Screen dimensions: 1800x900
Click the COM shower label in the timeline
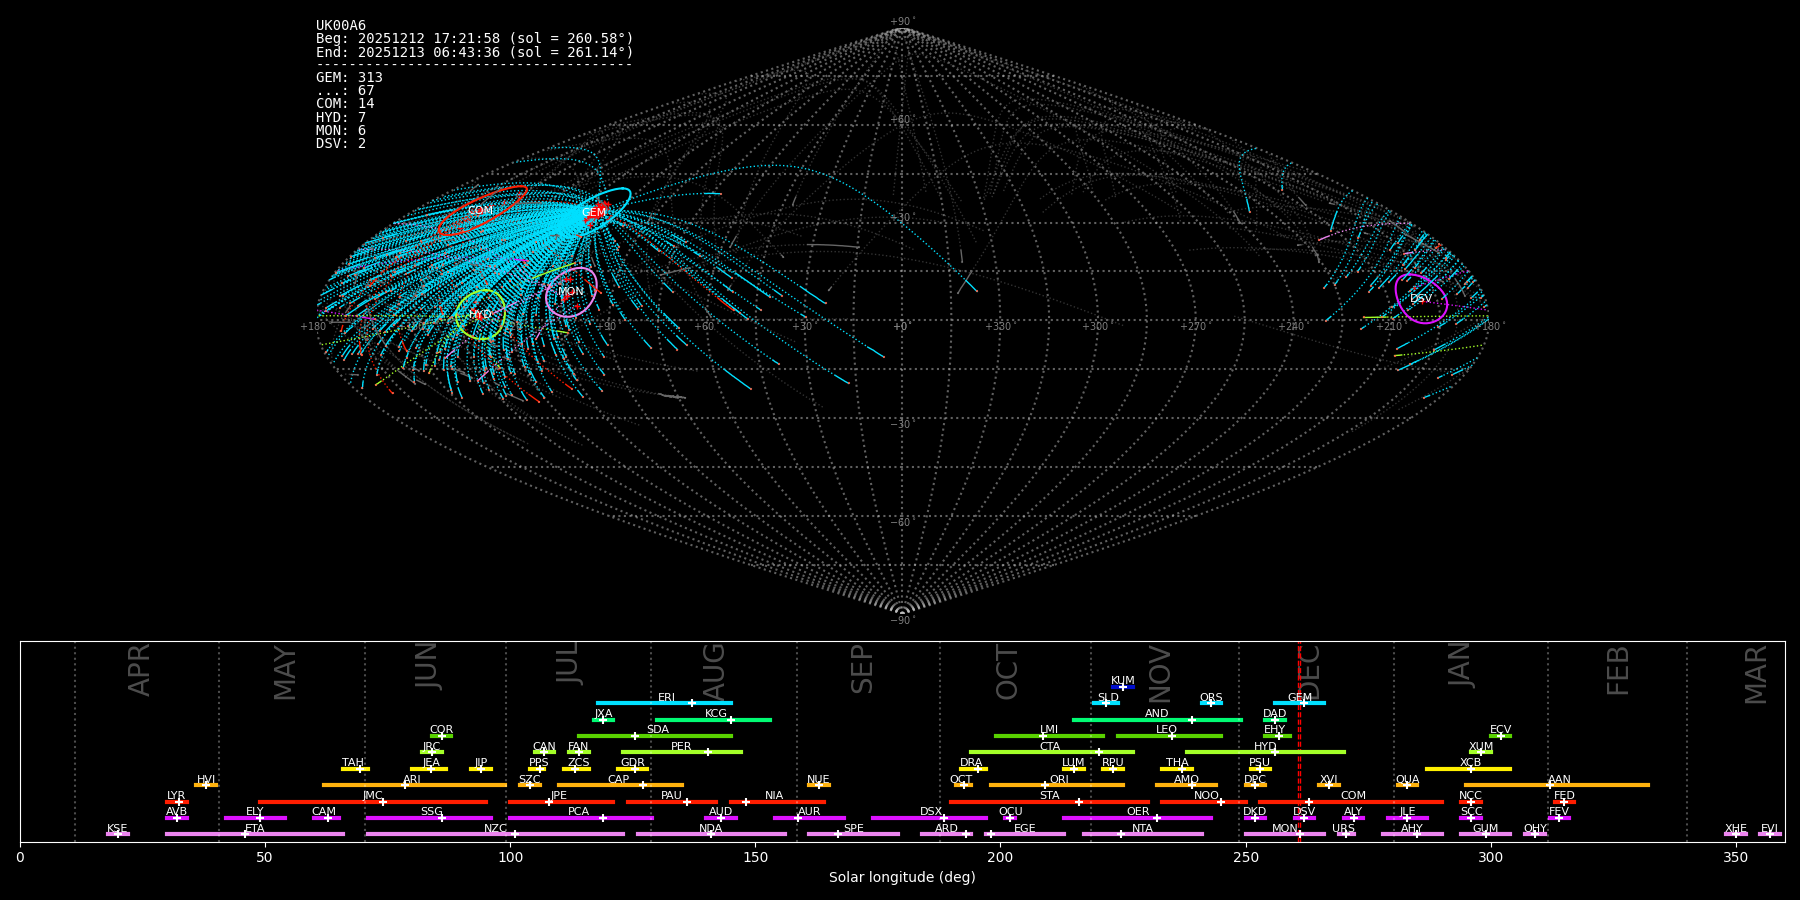[1353, 796]
